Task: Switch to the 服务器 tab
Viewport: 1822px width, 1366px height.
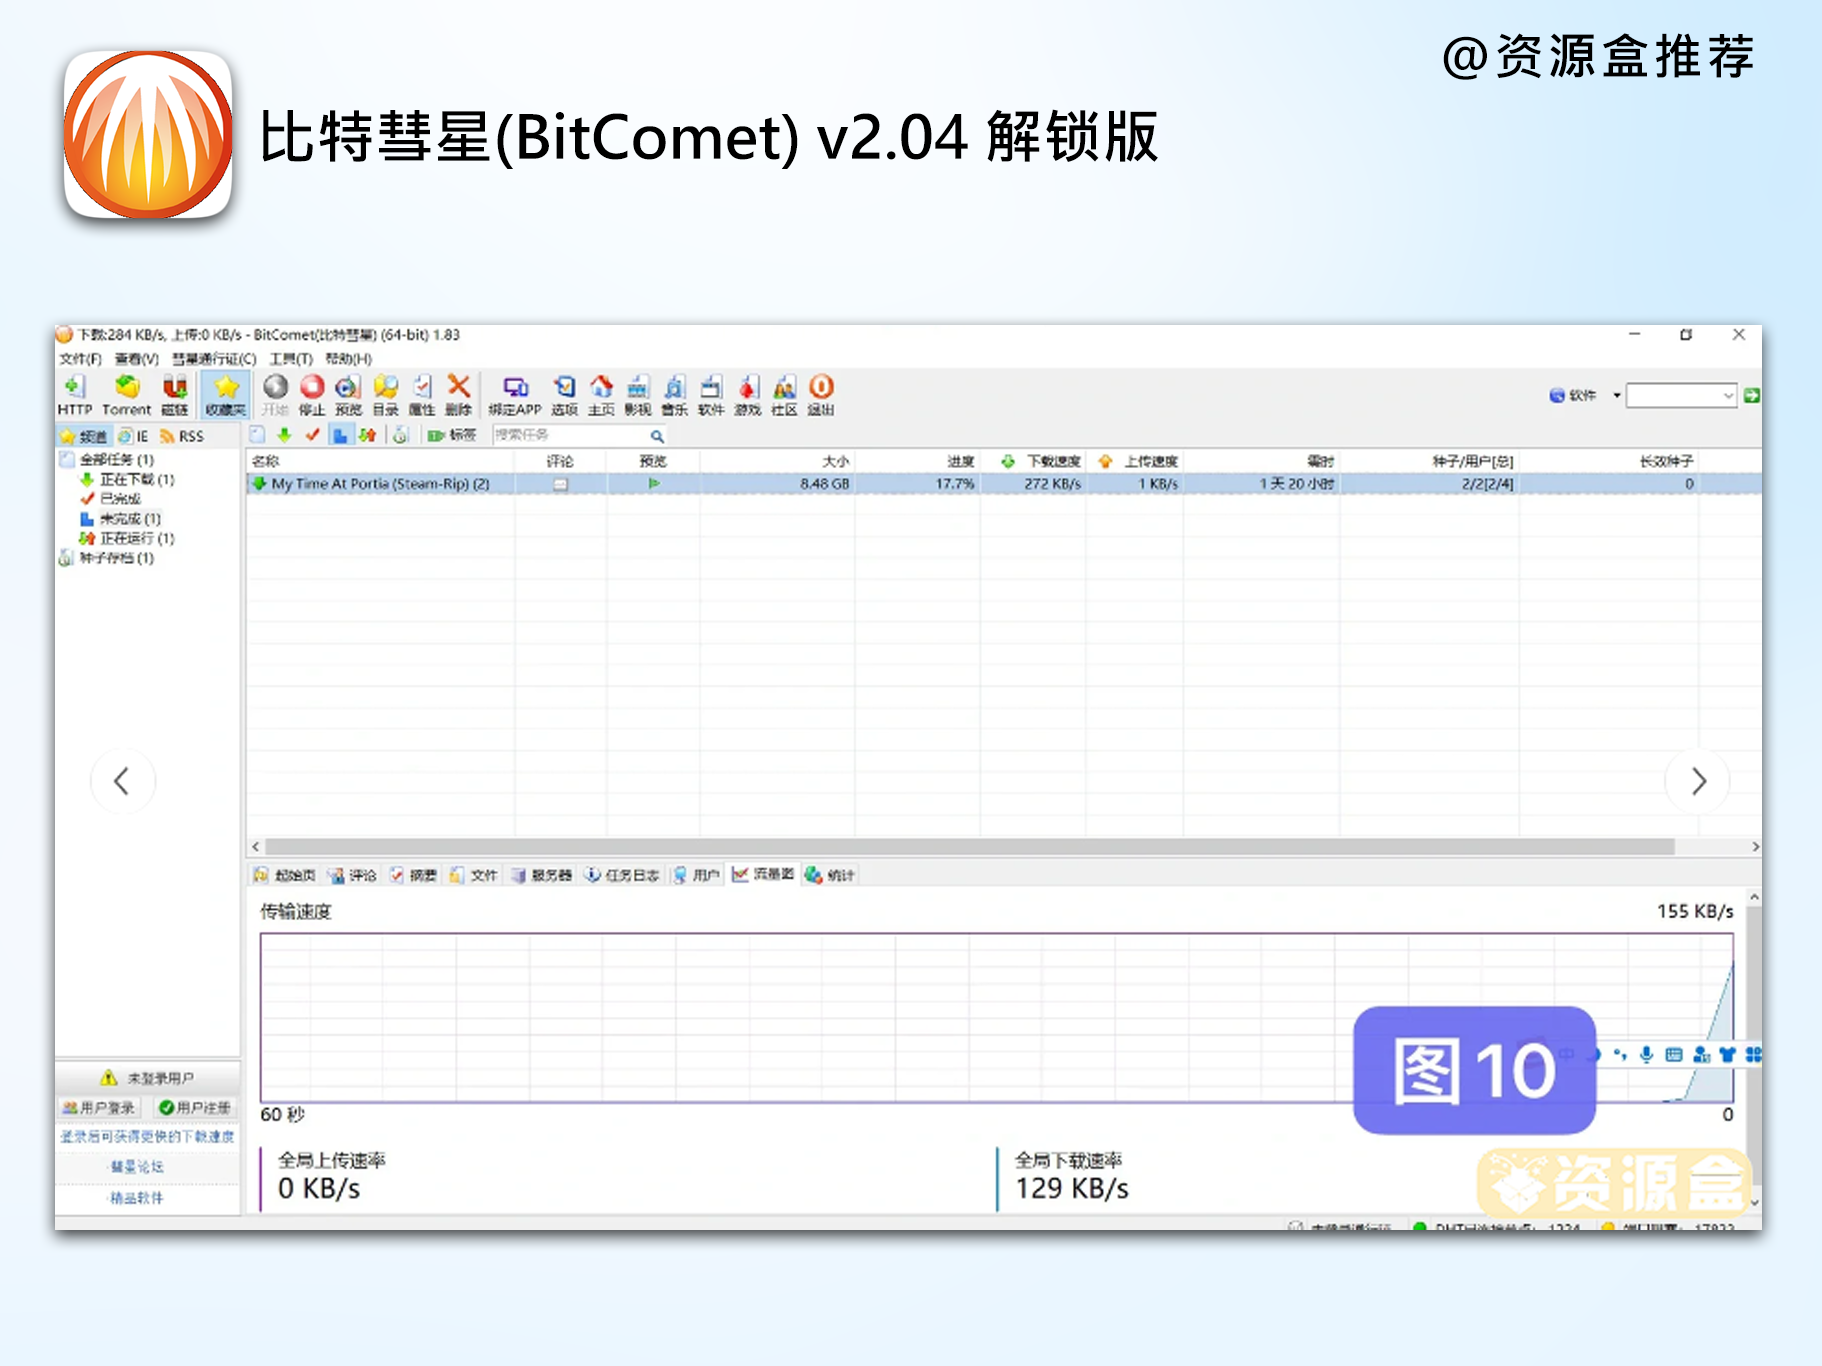Action: [542, 875]
